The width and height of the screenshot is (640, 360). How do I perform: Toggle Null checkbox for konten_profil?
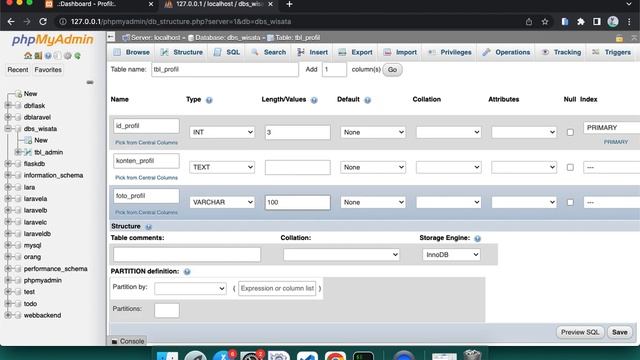[x=570, y=167]
